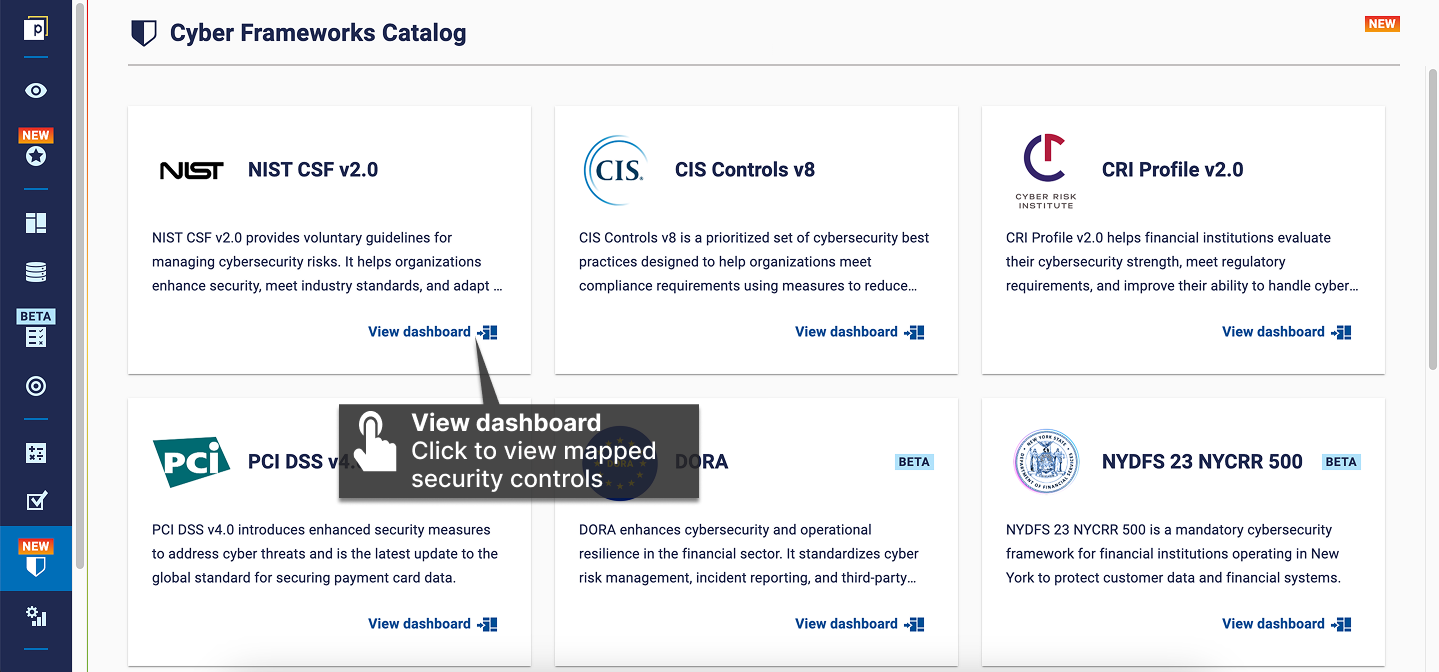Screen dimensions: 1439x672
Task: Click the logo icon atop the sidebar
Action: coord(36,28)
